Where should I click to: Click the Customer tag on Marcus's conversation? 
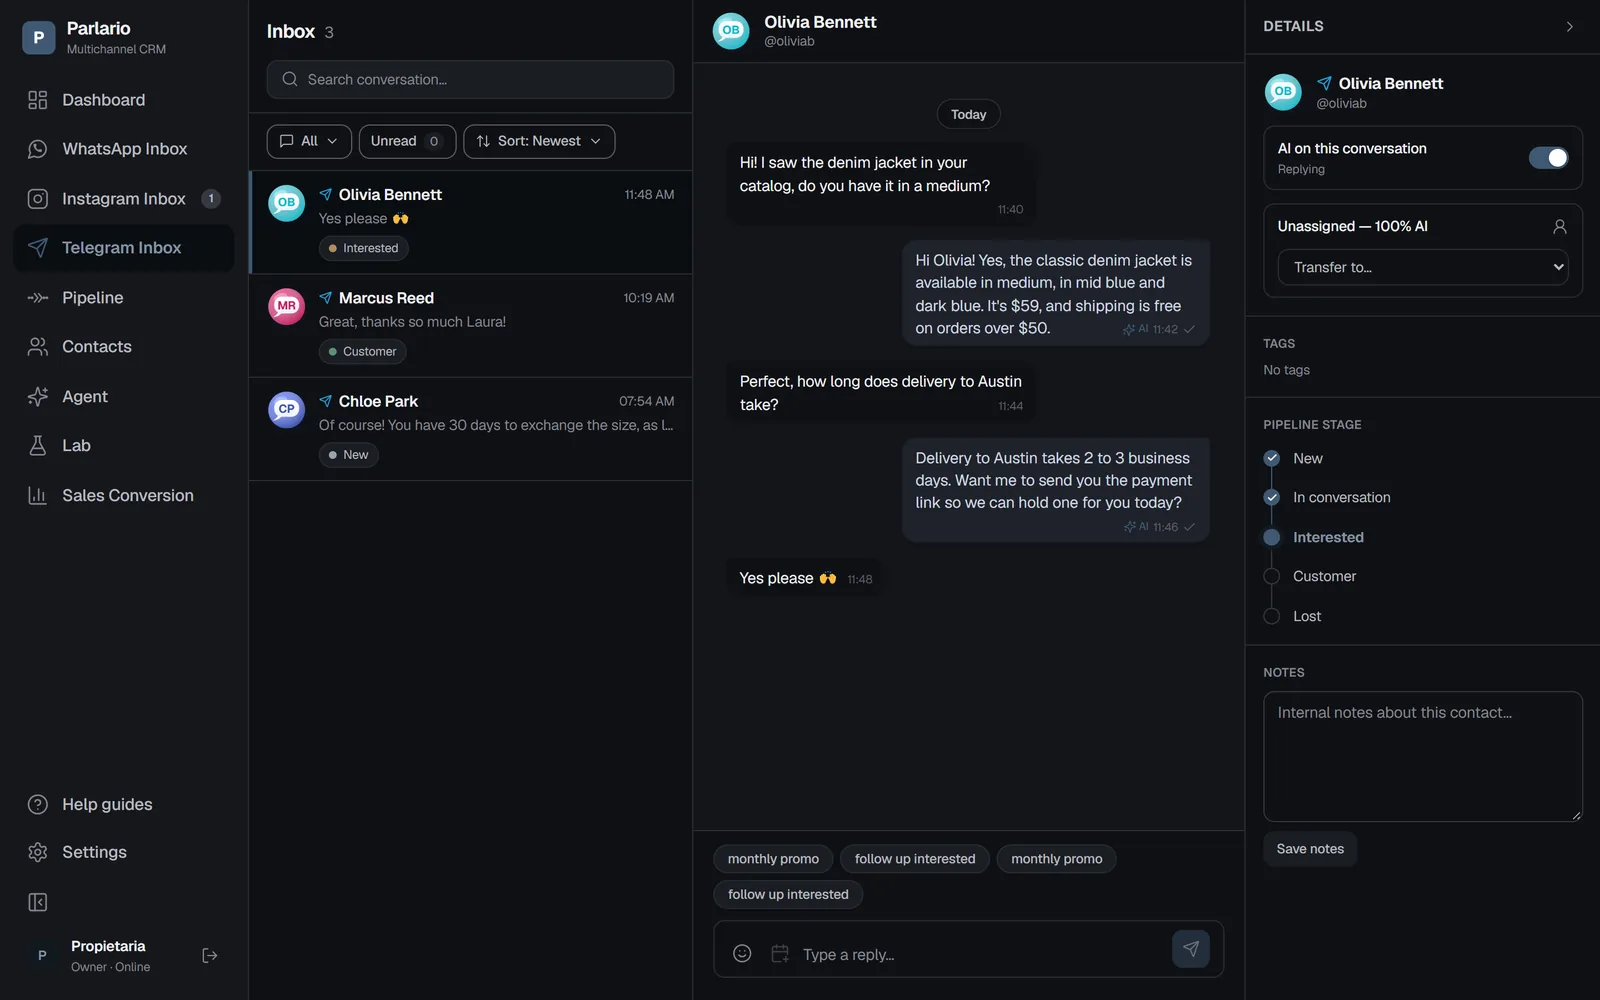coord(363,352)
